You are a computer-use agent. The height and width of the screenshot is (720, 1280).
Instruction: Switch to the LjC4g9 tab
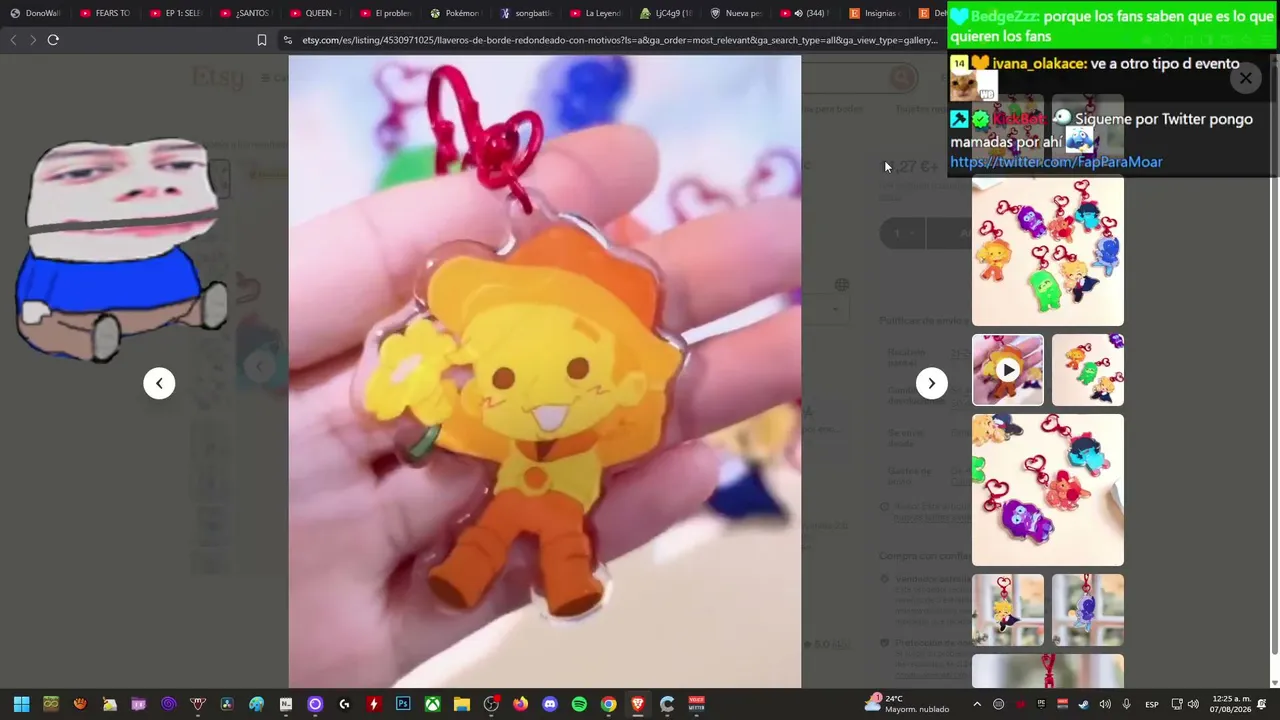666,13
